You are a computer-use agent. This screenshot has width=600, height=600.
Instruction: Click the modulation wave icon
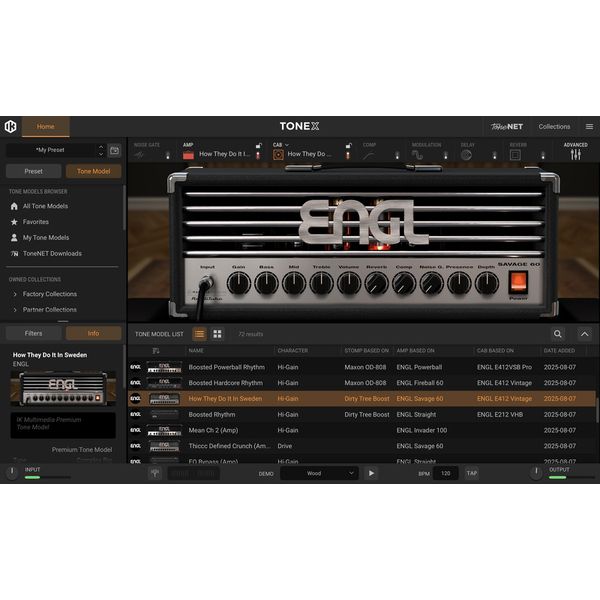coord(417,155)
